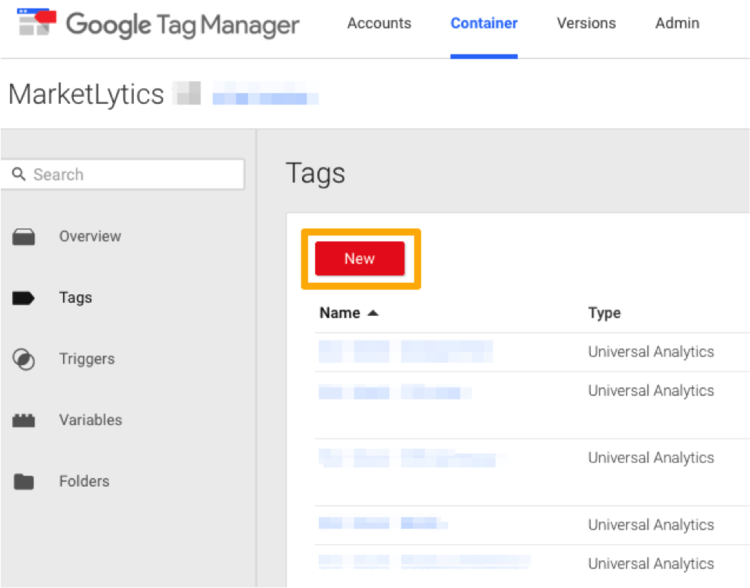
Task: Open the last visible blurred tag link
Action: pos(424,561)
